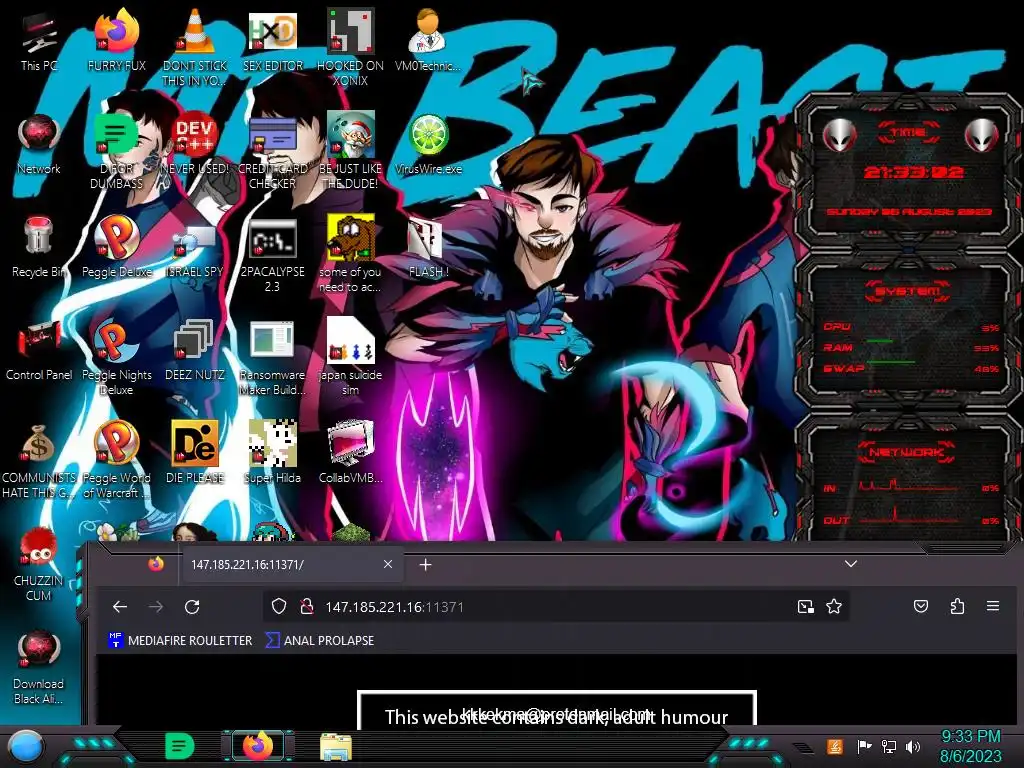Open the Pocket save icon
This screenshot has width=1024, height=768.
(x=921, y=607)
